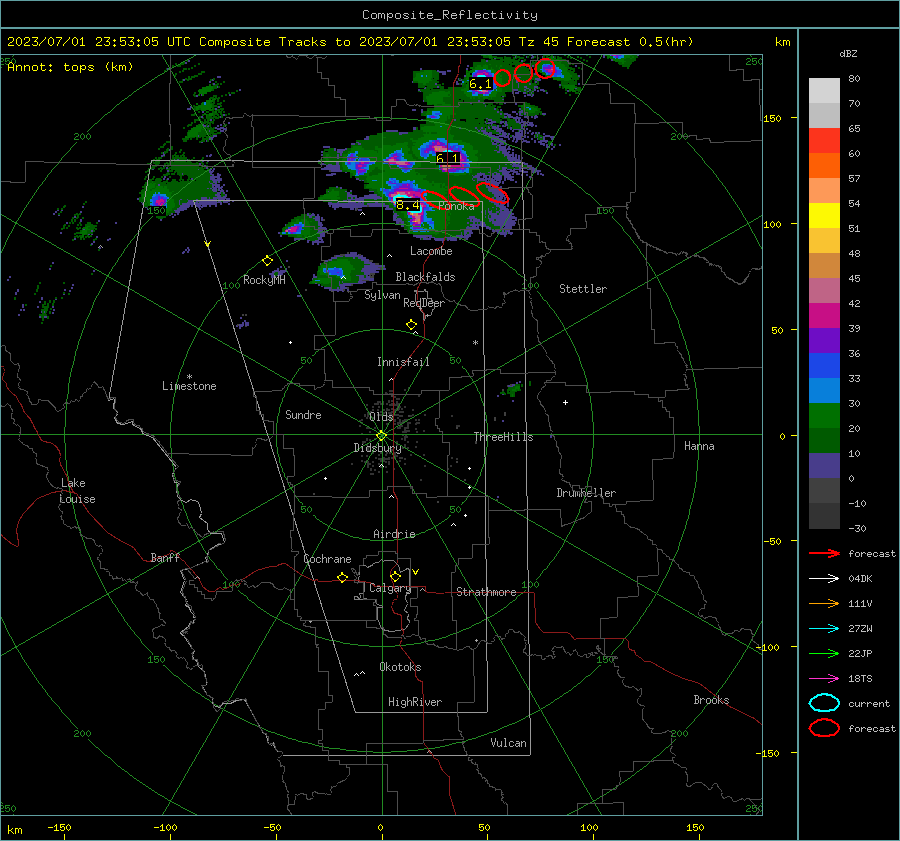Click the 6.1 top label beside red circles
This screenshot has width=900, height=841.
coord(480,84)
